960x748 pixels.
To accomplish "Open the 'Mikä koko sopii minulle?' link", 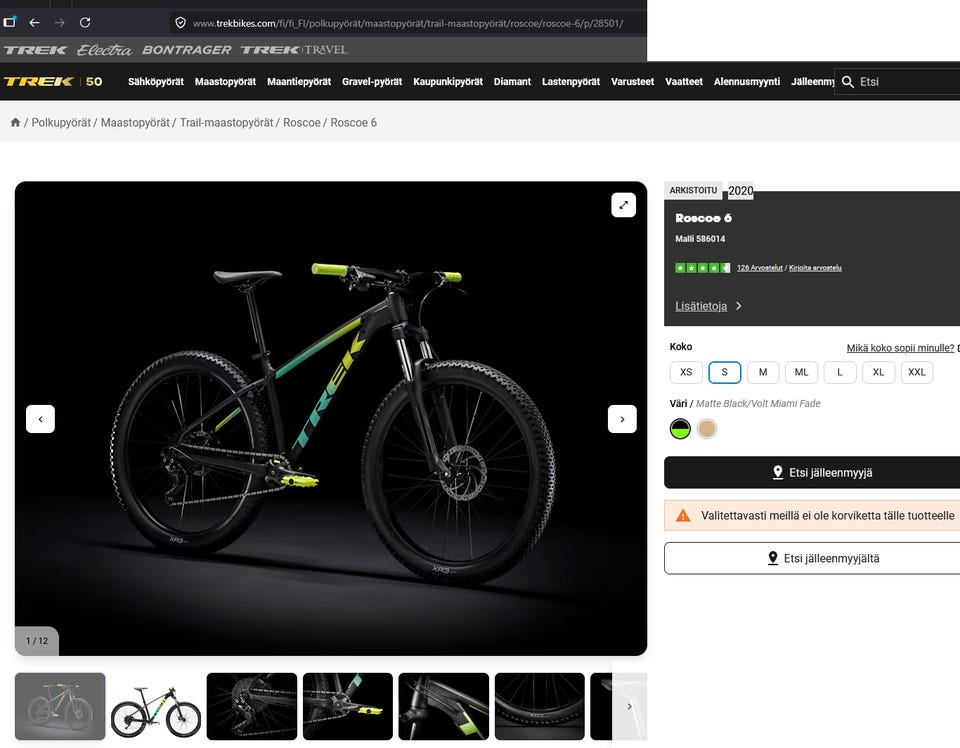I will (900, 348).
